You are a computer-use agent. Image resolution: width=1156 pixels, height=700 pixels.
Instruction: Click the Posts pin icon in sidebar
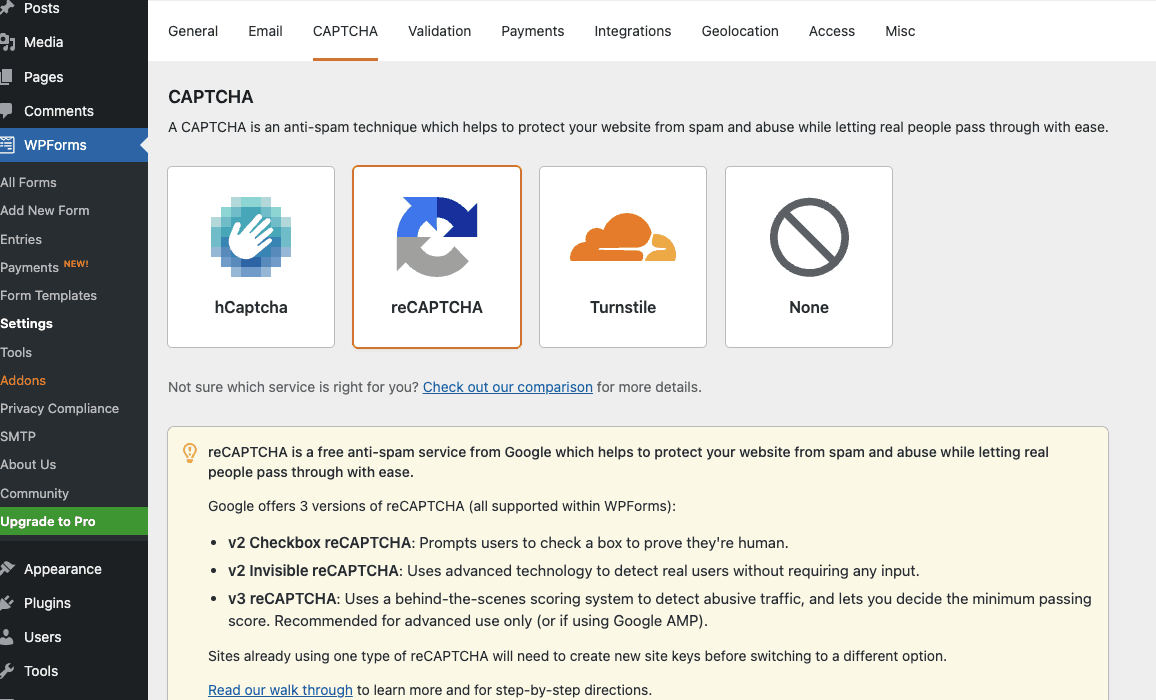point(7,8)
